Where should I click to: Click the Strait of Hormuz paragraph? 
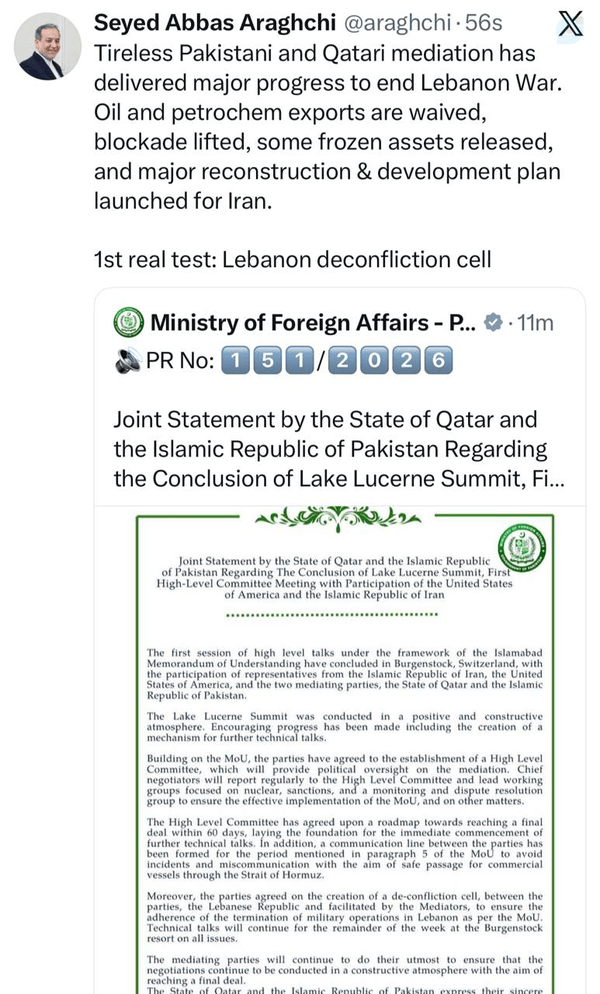coord(344,848)
